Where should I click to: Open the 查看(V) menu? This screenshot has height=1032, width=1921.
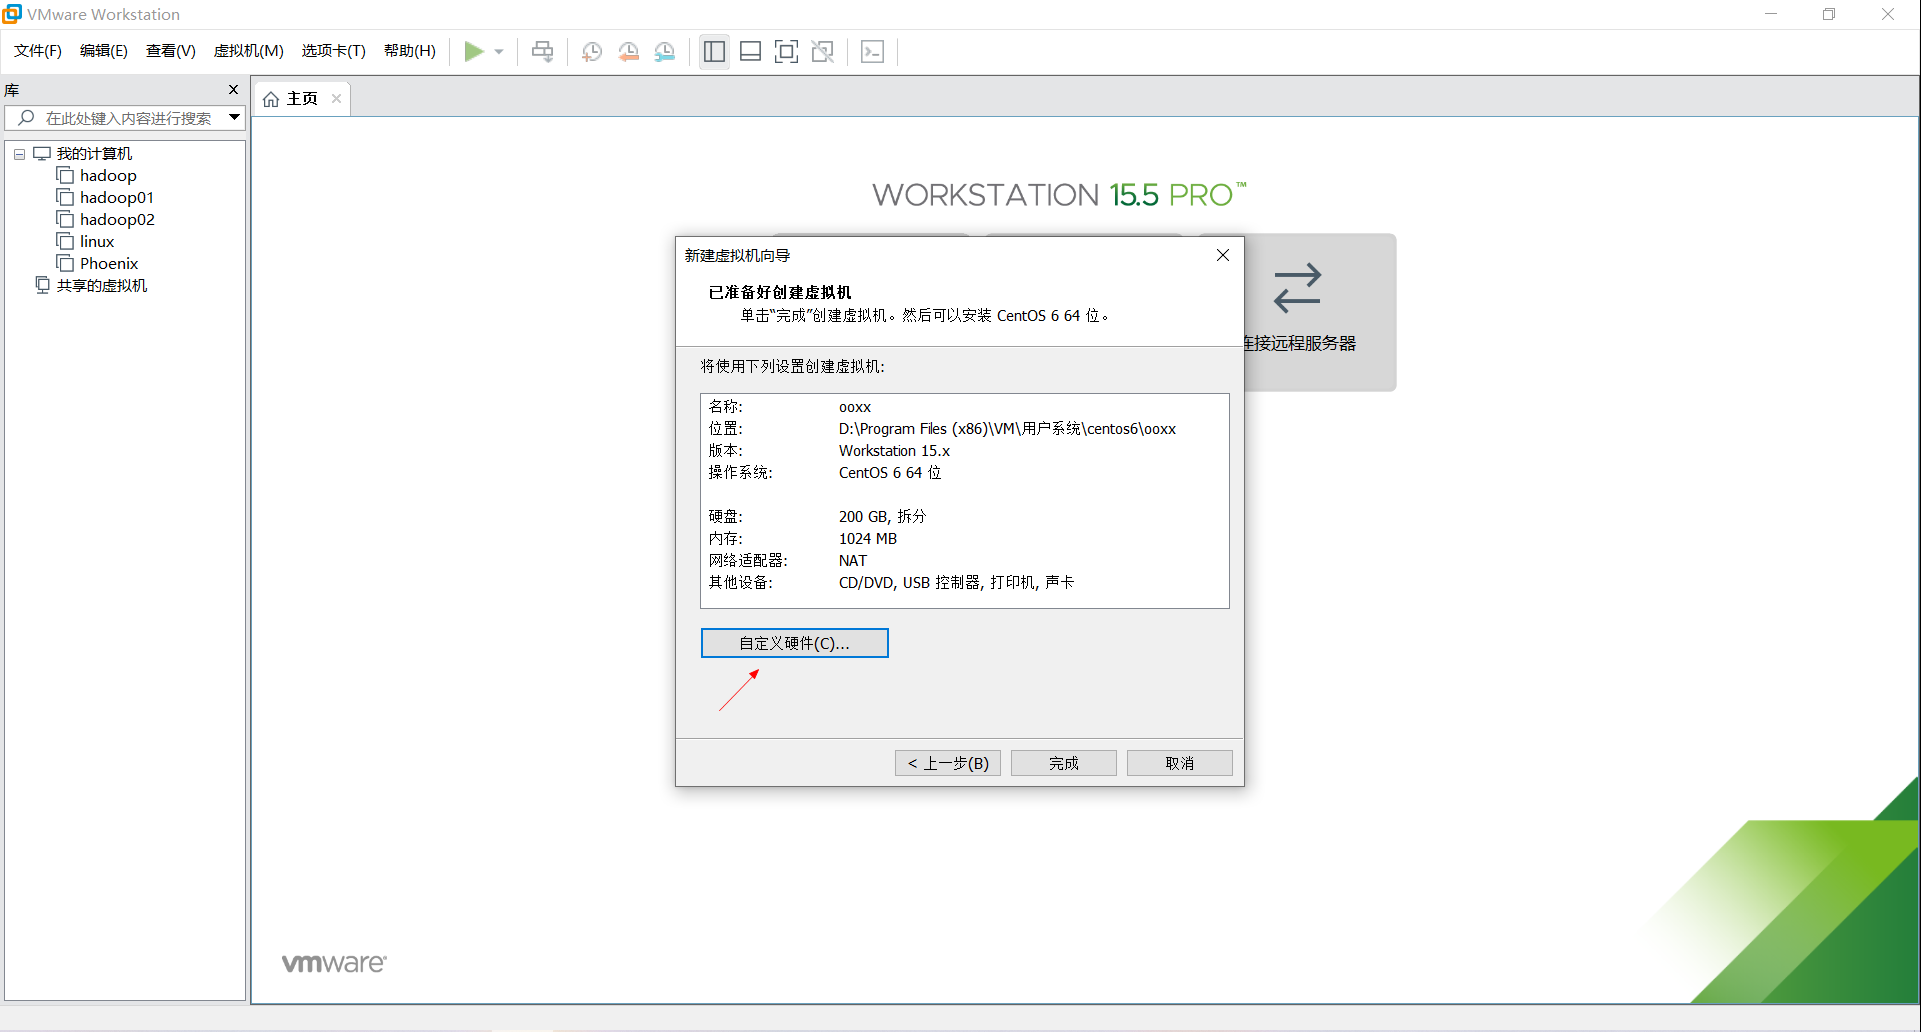171,51
